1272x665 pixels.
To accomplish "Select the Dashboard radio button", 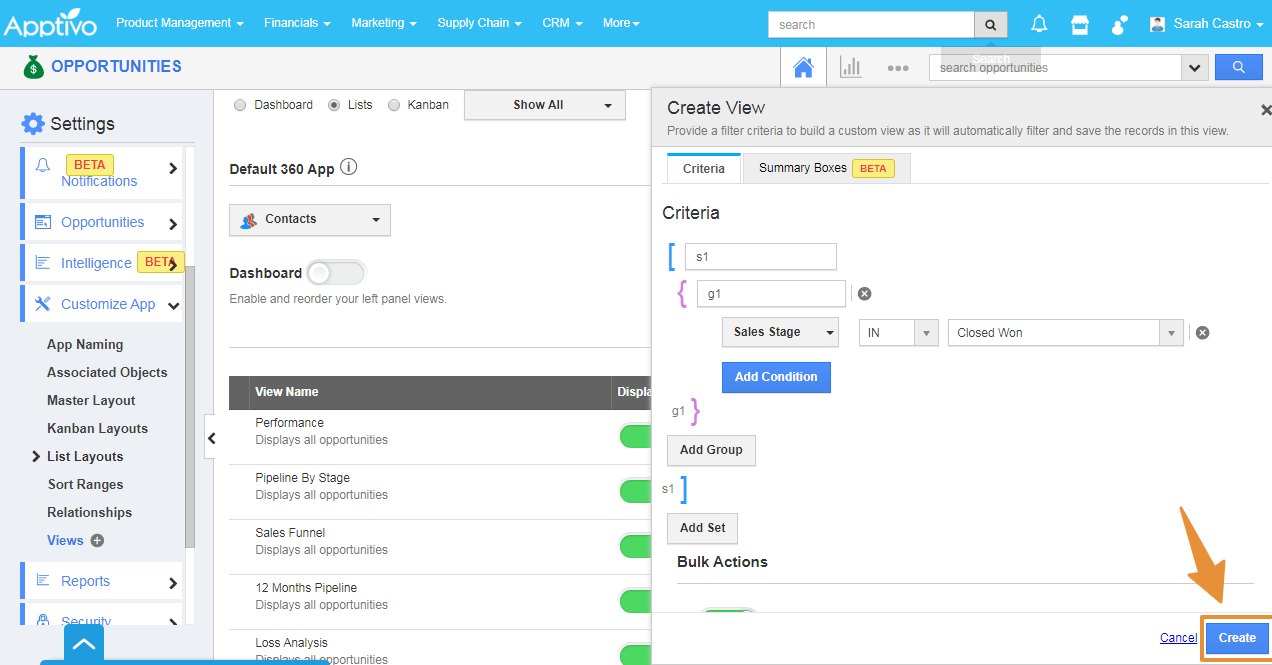I will tap(240, 105).
